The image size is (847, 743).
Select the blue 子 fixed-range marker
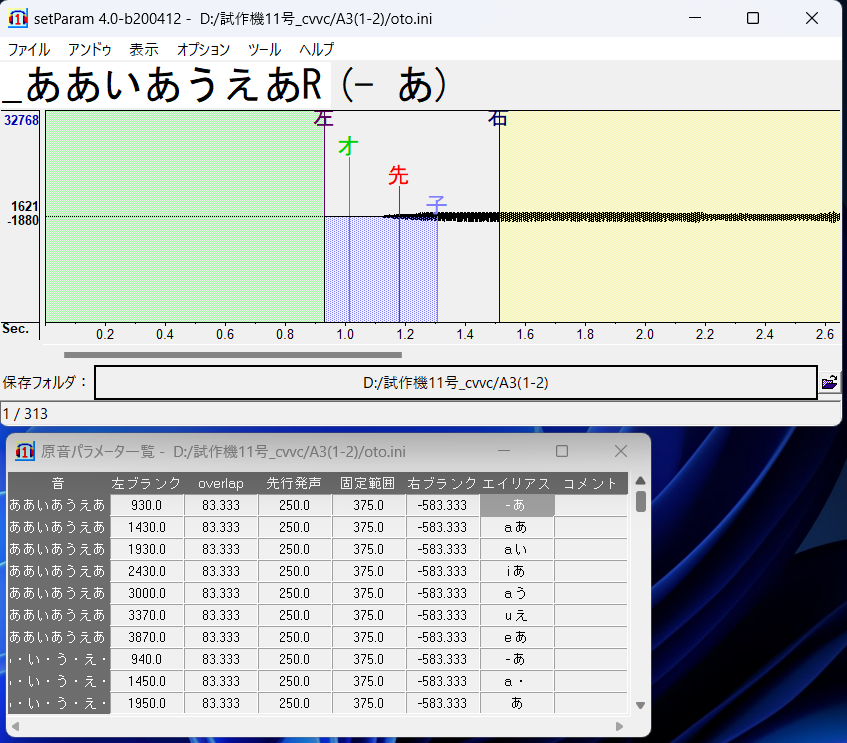[436, 205]
